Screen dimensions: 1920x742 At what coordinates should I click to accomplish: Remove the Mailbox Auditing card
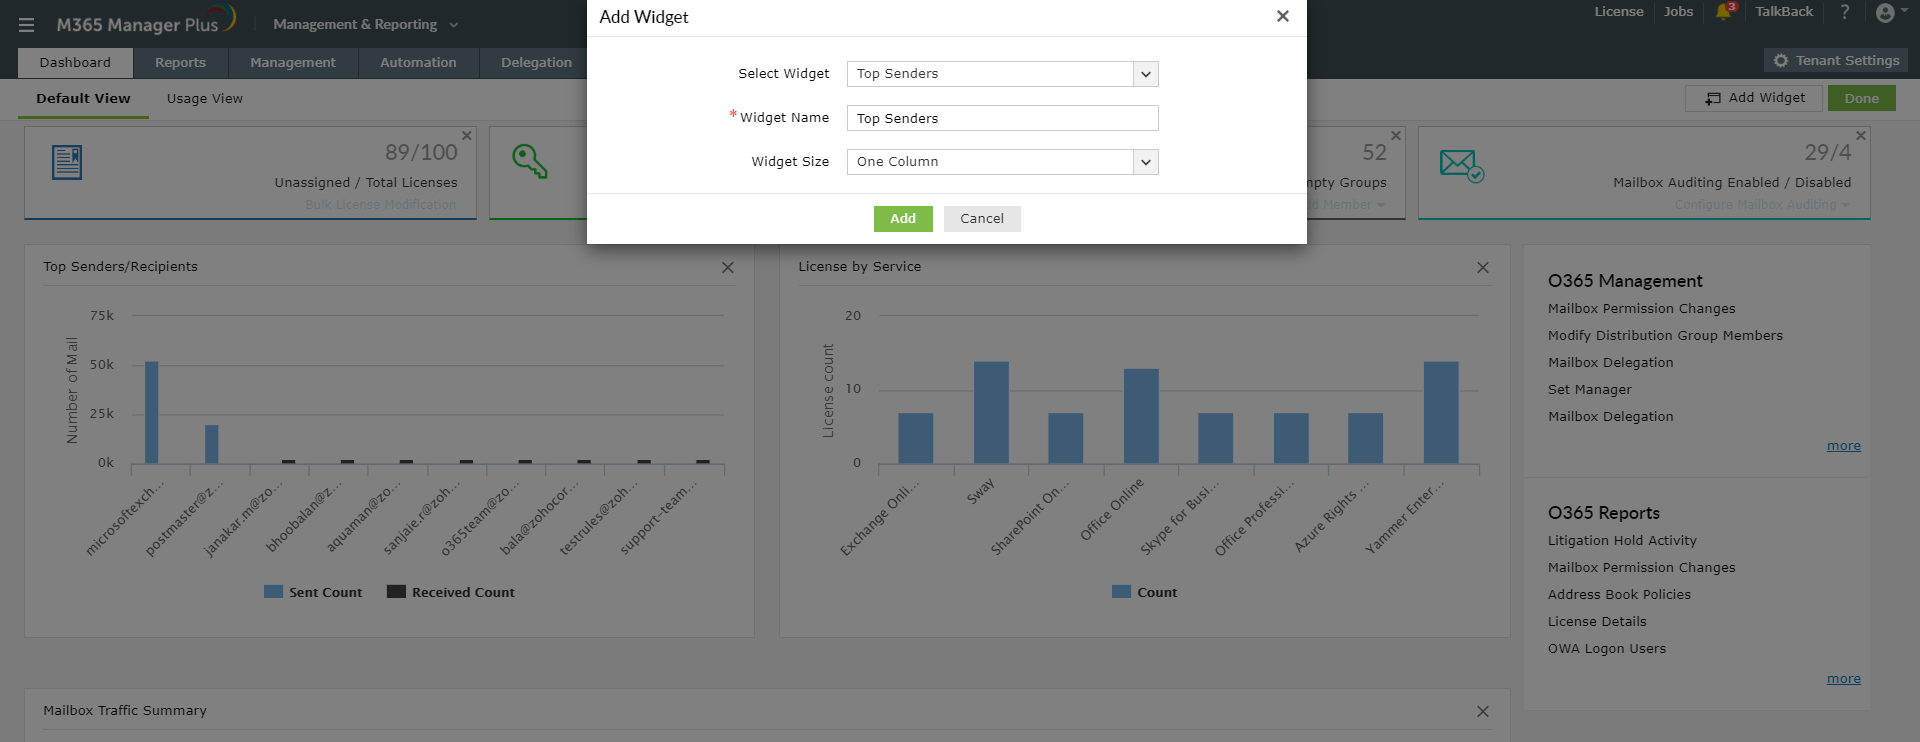coord(1861,136)
